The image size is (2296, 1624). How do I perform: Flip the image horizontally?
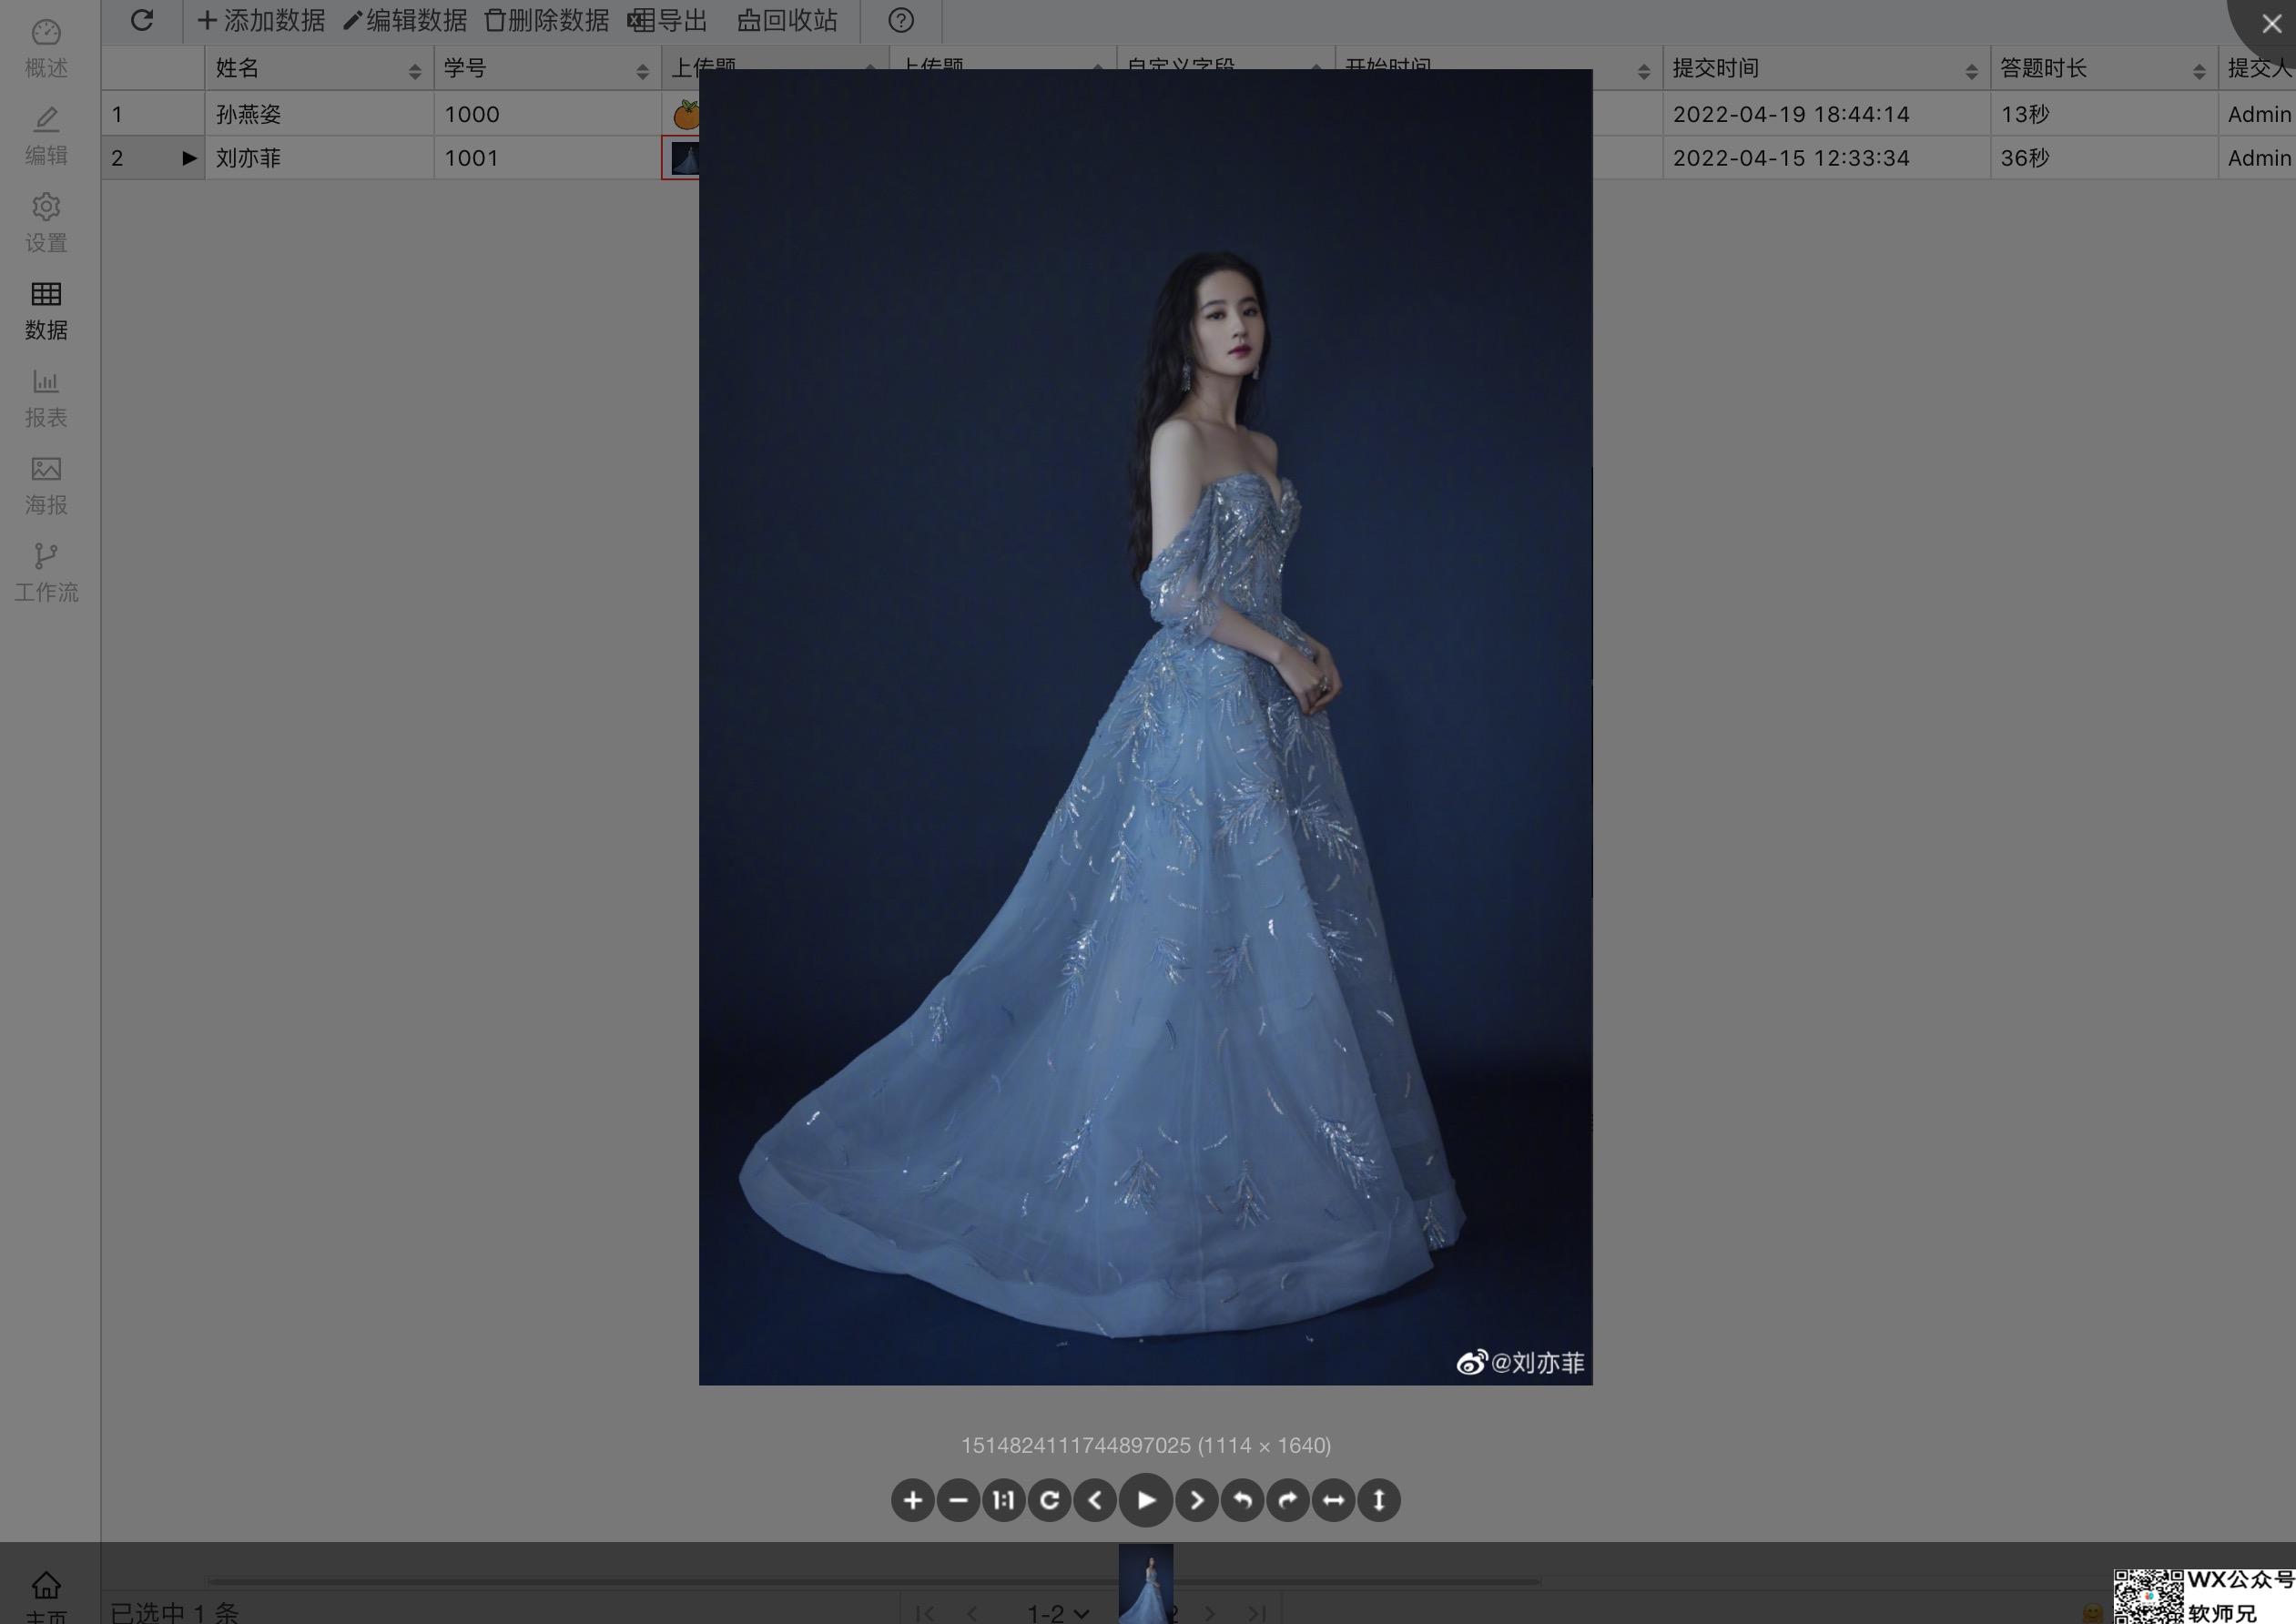pos(1333,1500)
